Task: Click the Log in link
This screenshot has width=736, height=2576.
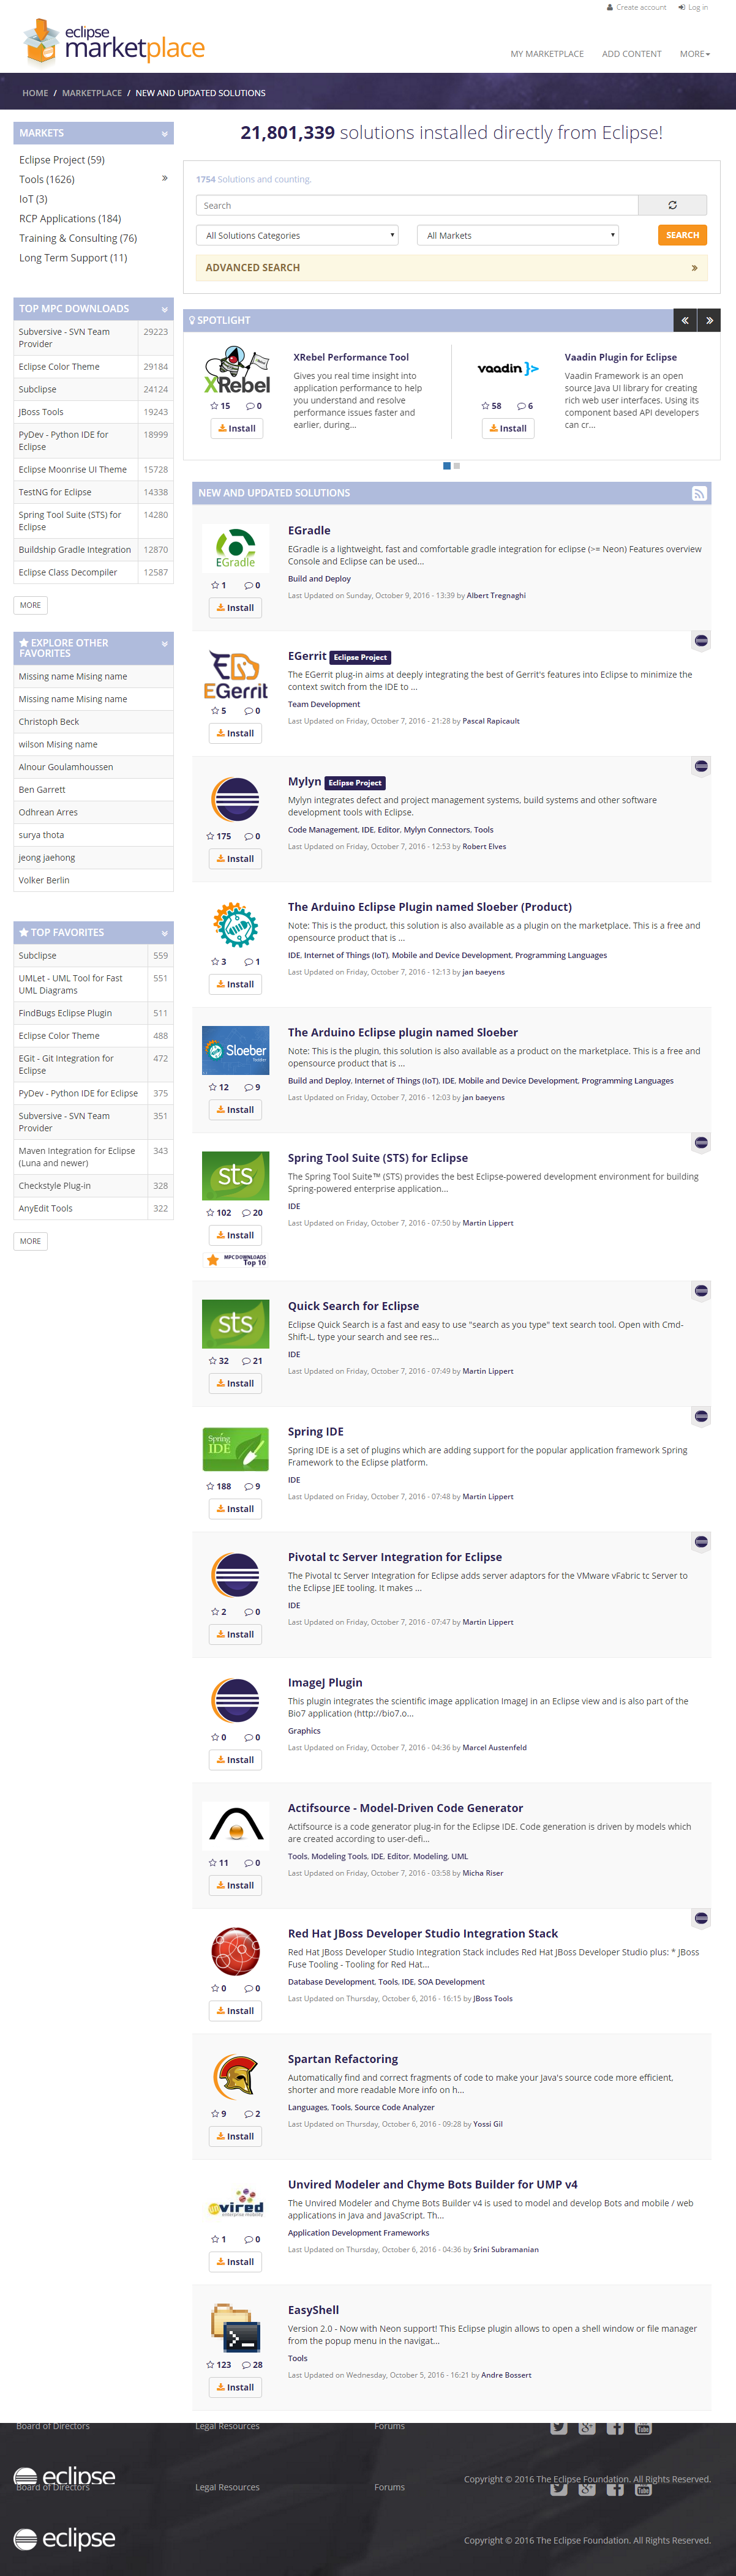Action: [693, 7]
